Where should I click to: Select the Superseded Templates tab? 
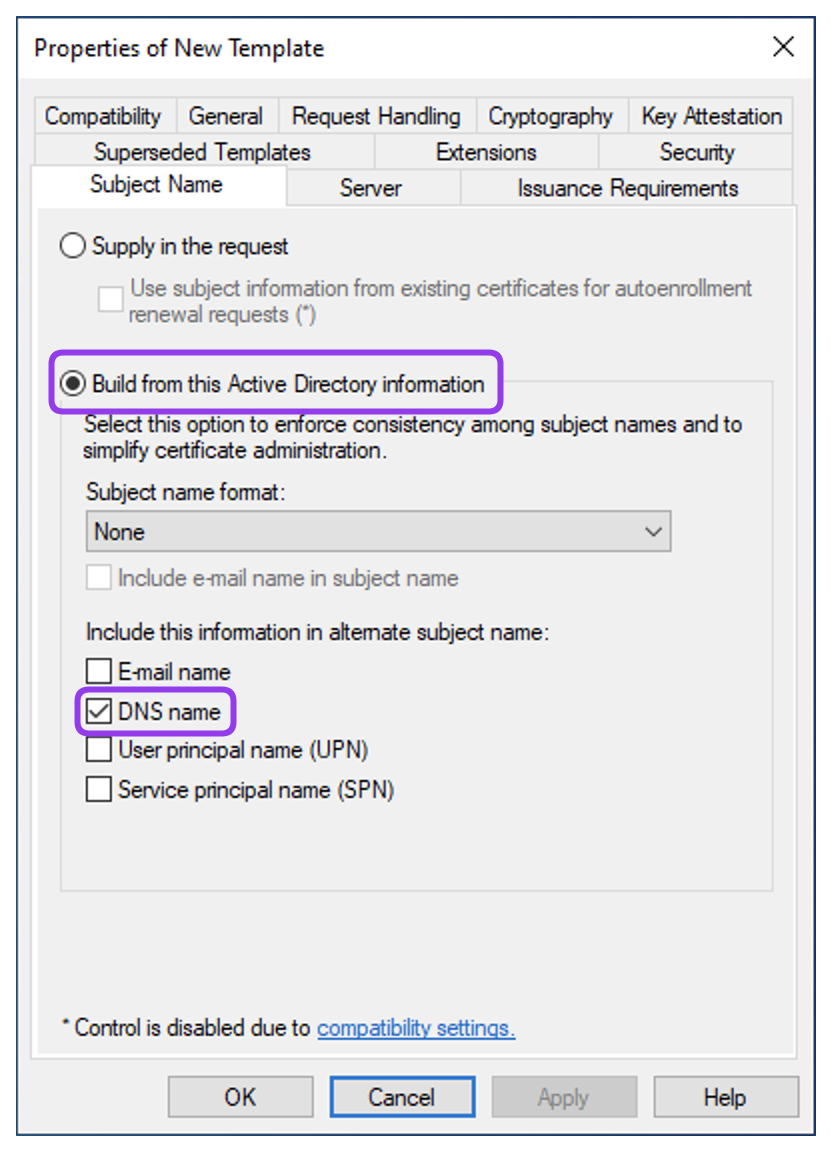tap(203, 152)
